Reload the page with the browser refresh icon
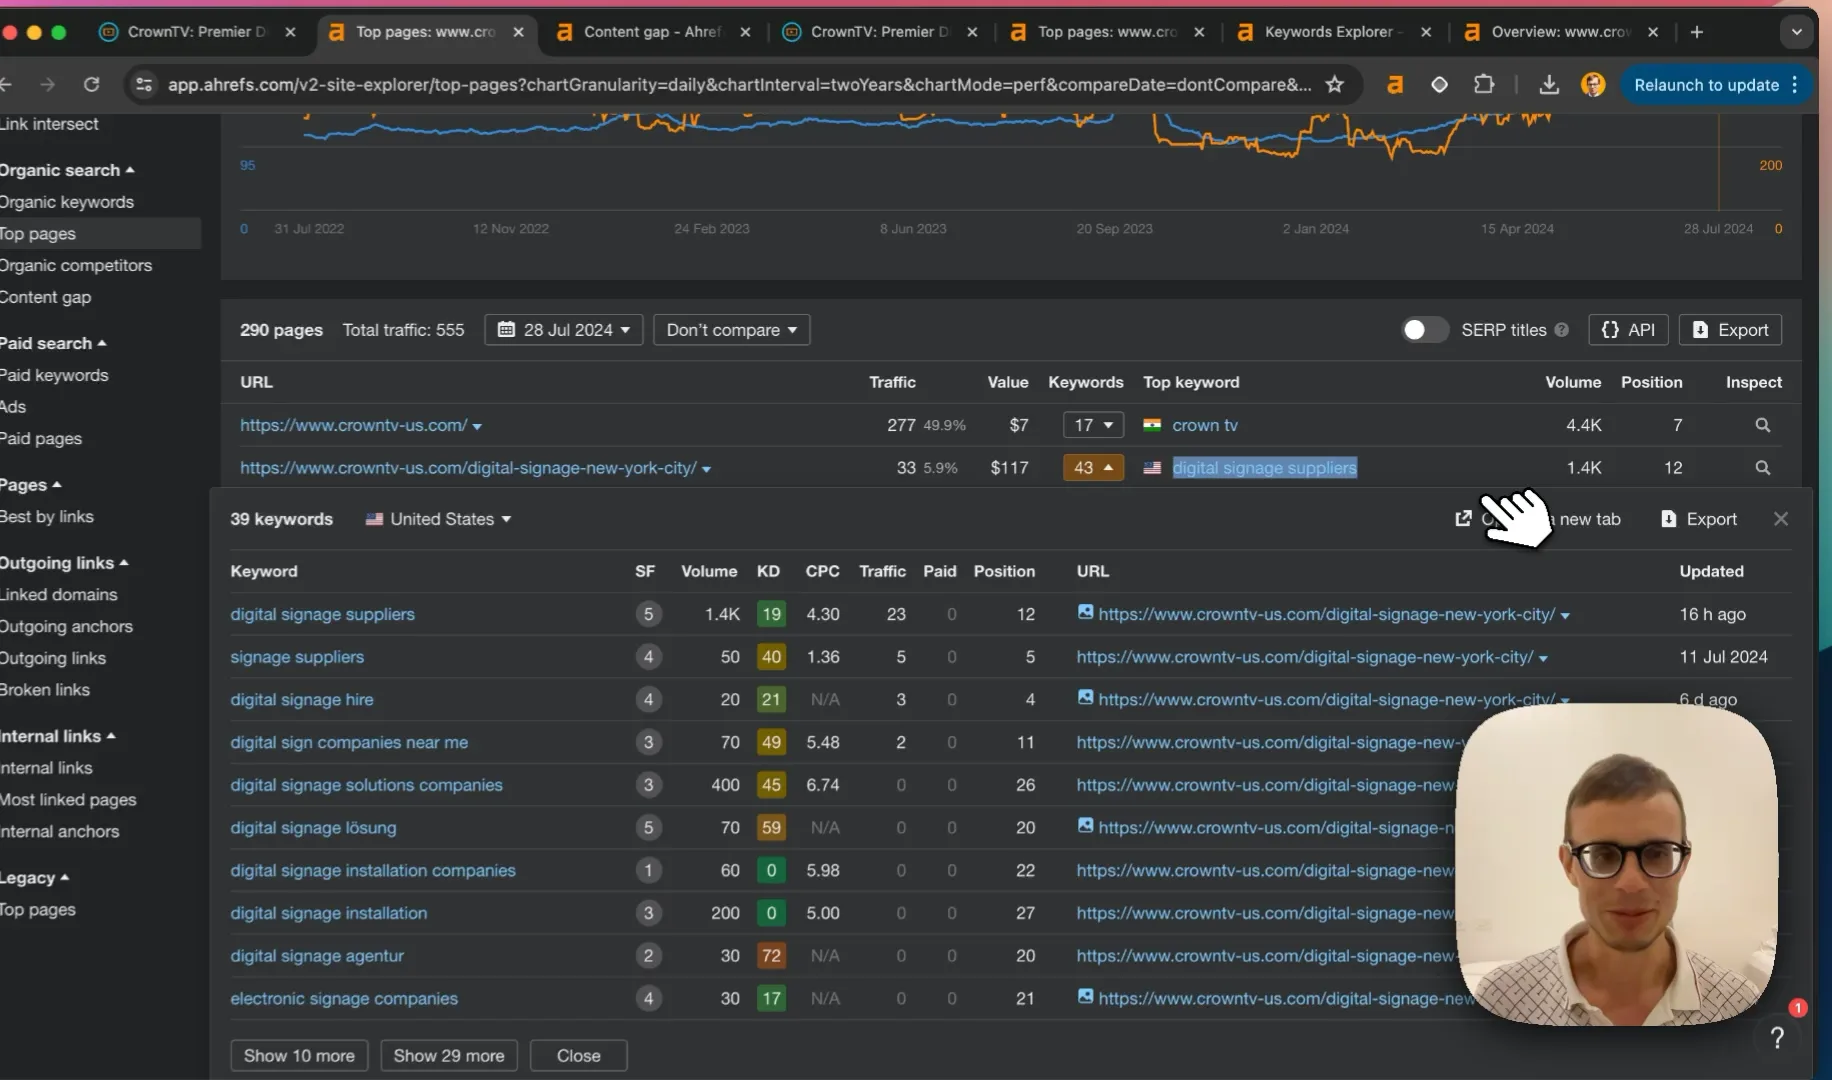Viewport: 1832px width, 1080px height. 91,85
